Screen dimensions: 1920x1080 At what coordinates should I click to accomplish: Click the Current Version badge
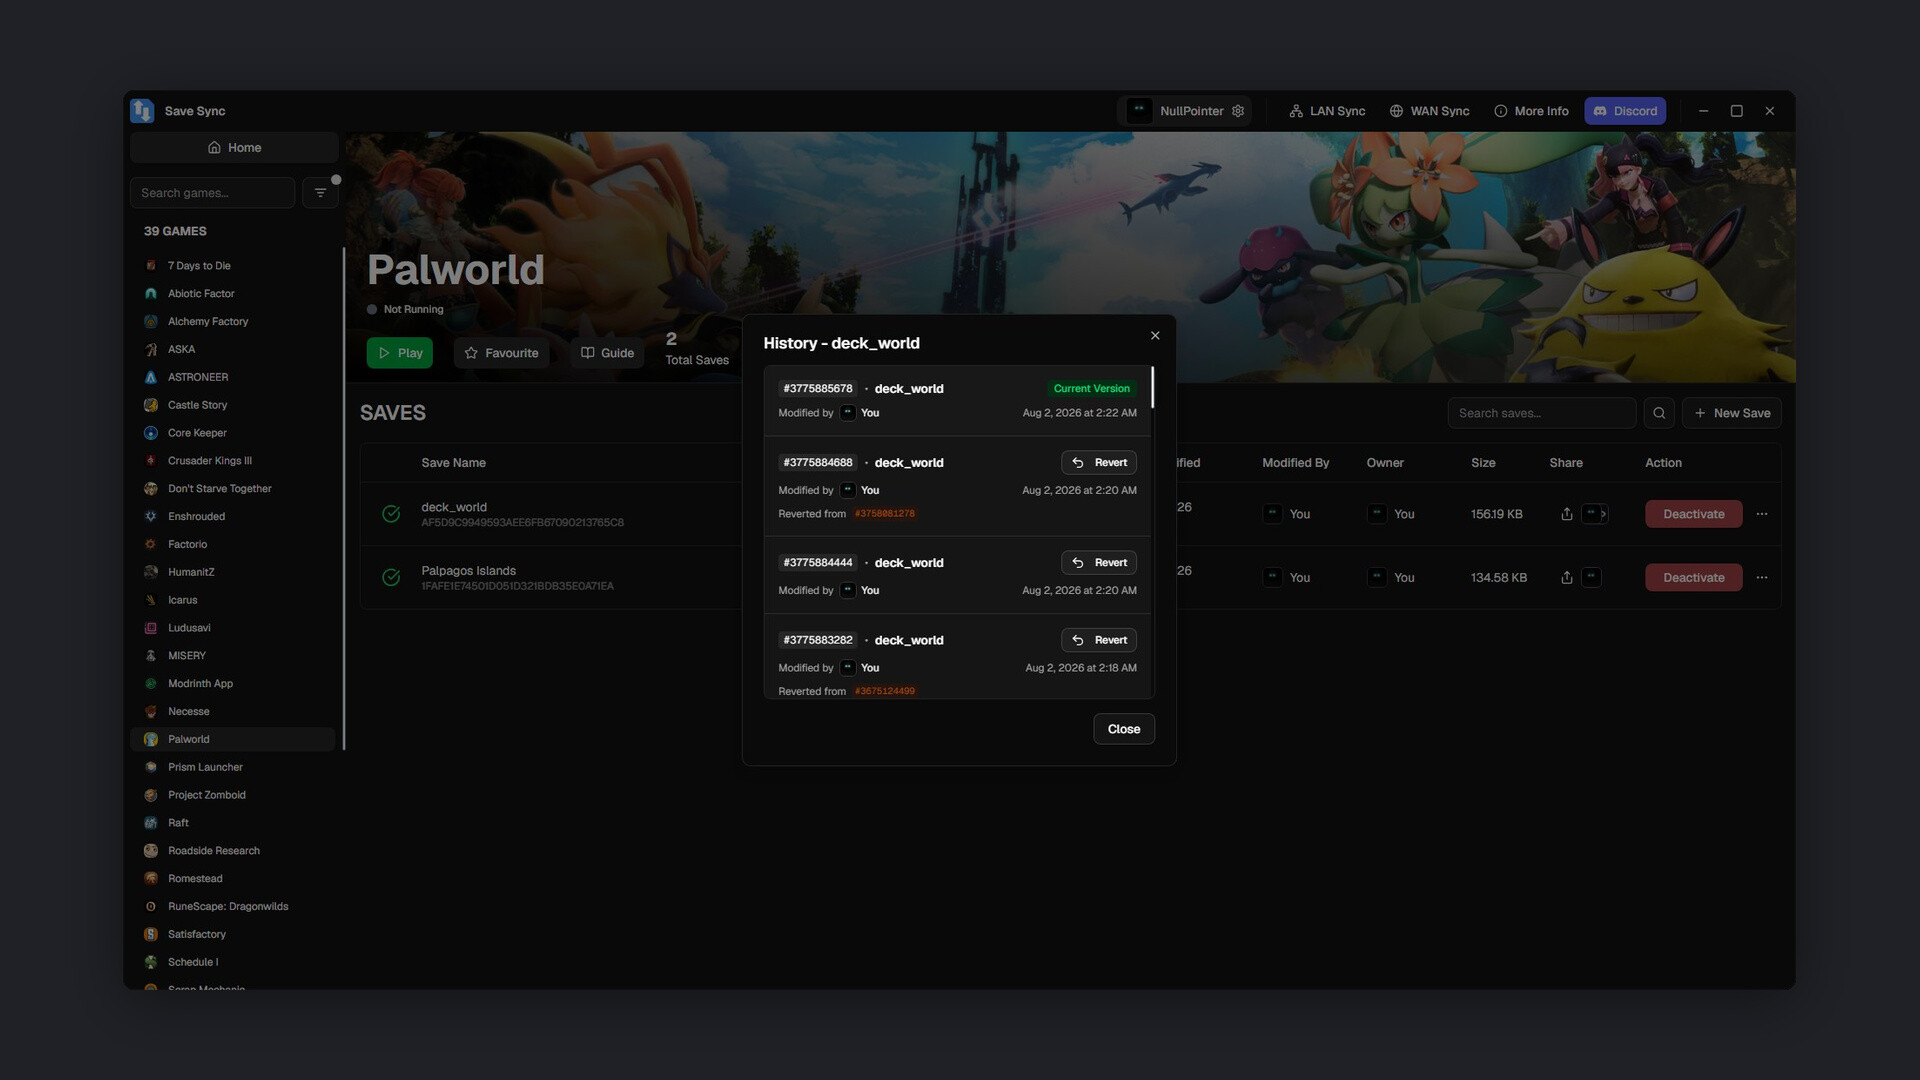point(1091,389)
